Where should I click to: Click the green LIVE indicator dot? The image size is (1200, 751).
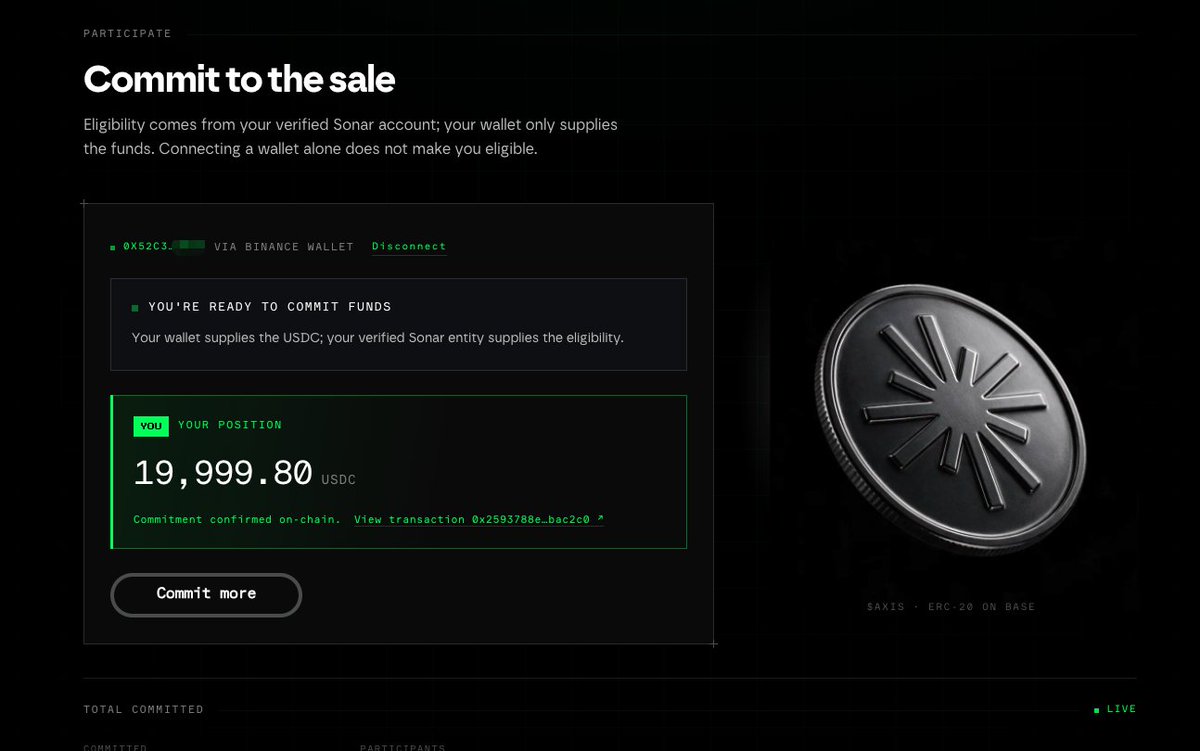pos(1098,709)
